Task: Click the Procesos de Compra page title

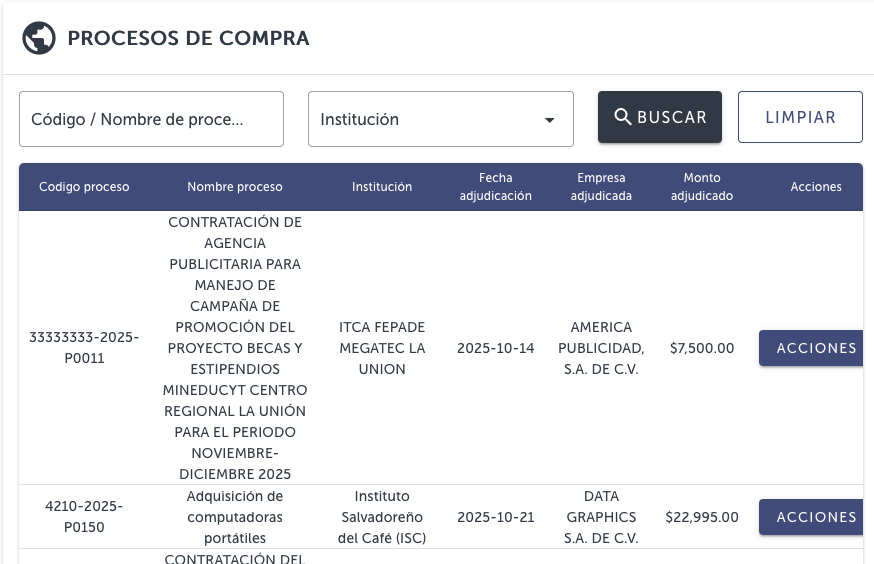Action: pos(188,39)
